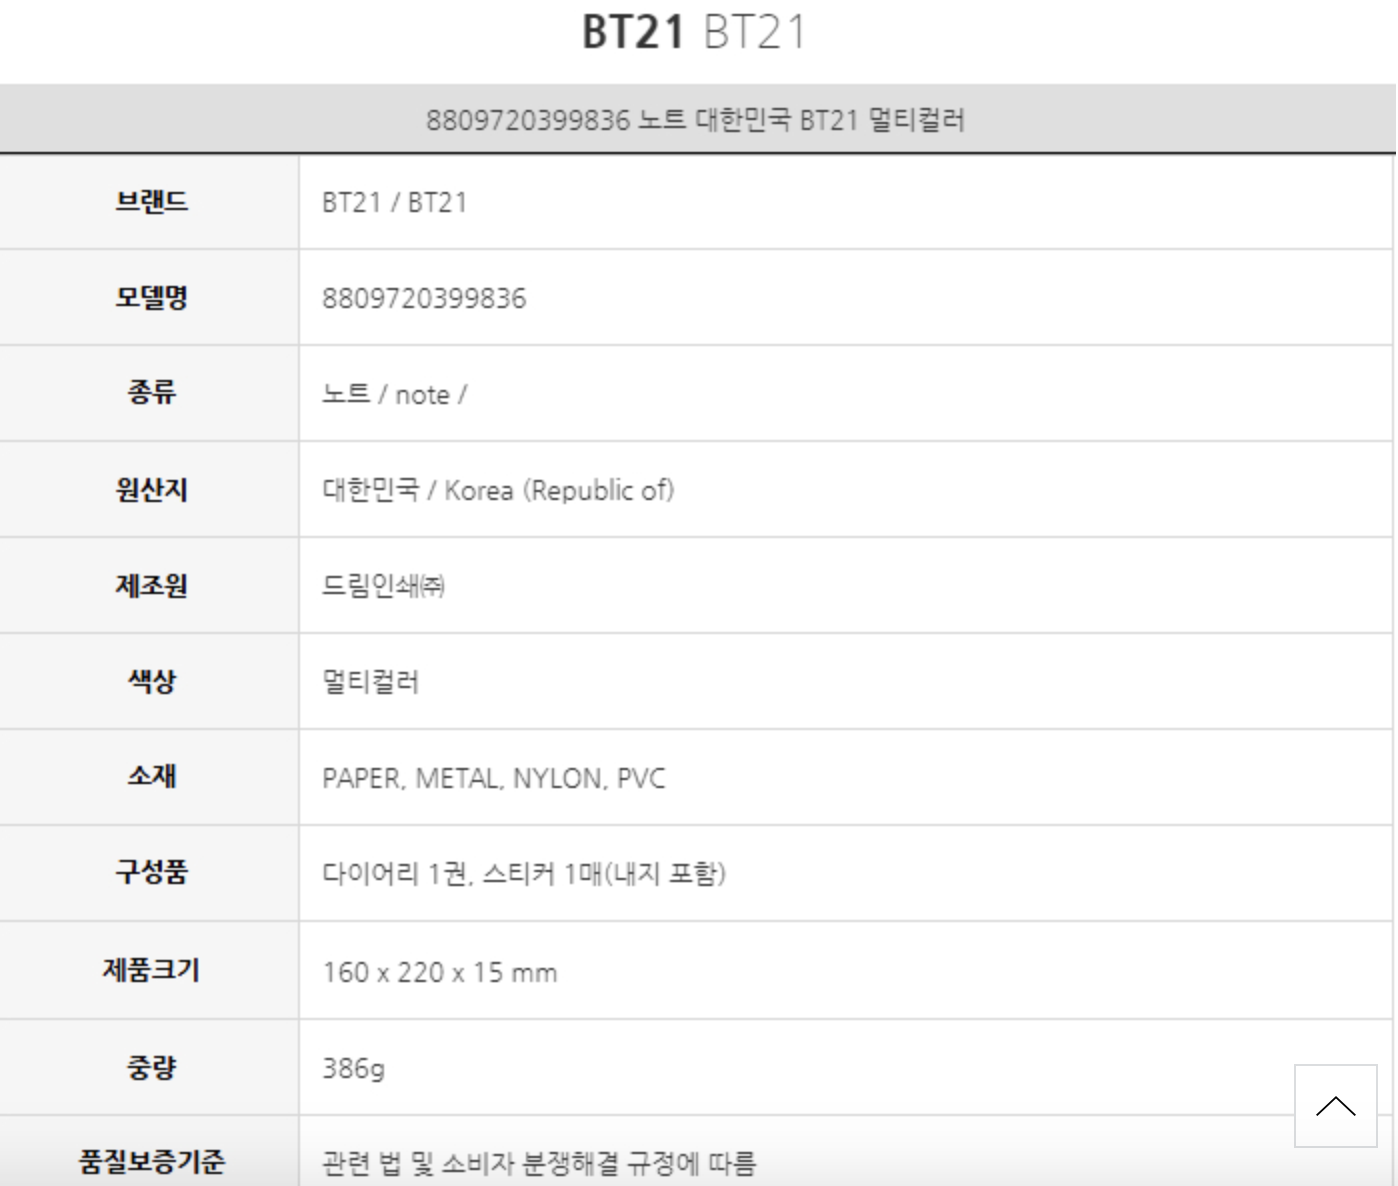This screenshot has height=1186, width=1398.
Task: Click the BT21 / BT21 brand value
Action: tap(394, 203)
